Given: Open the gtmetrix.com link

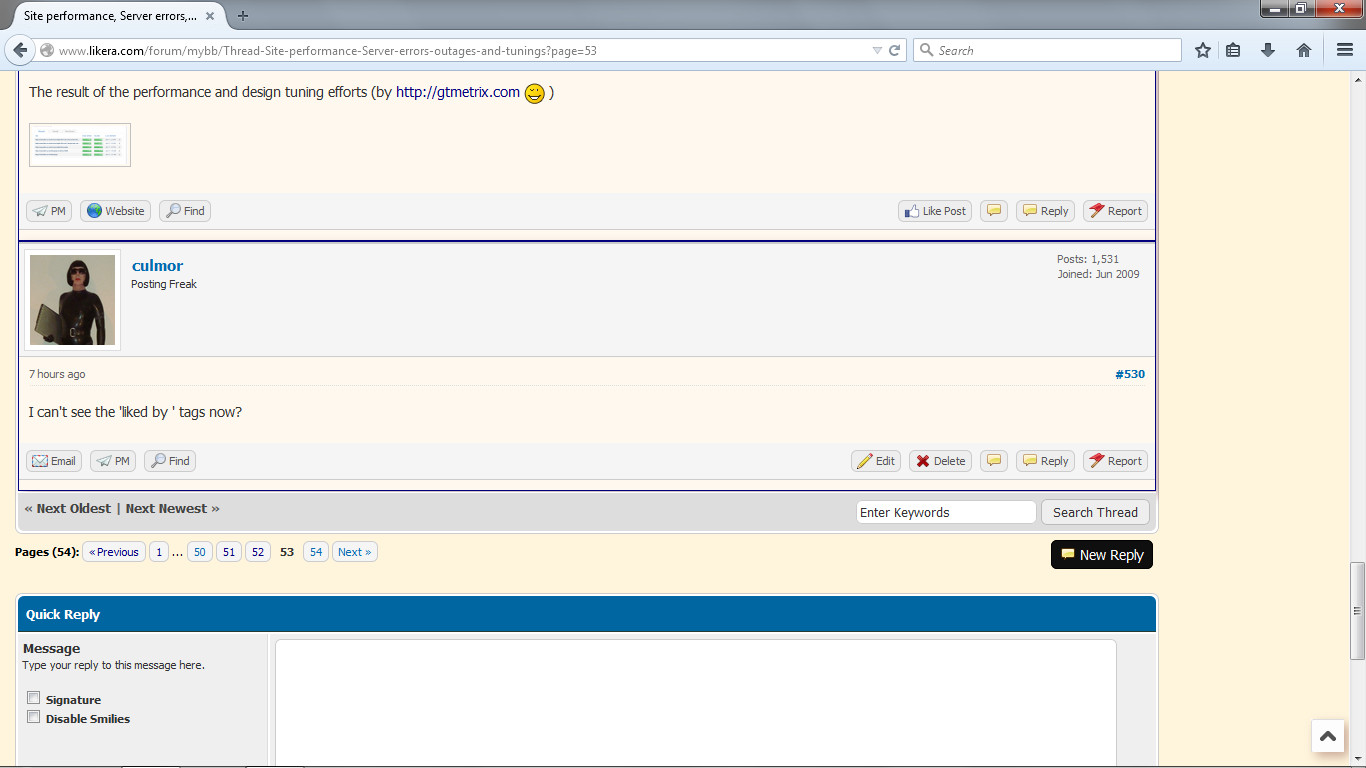Looking at the screenshot, I should 458,92.
